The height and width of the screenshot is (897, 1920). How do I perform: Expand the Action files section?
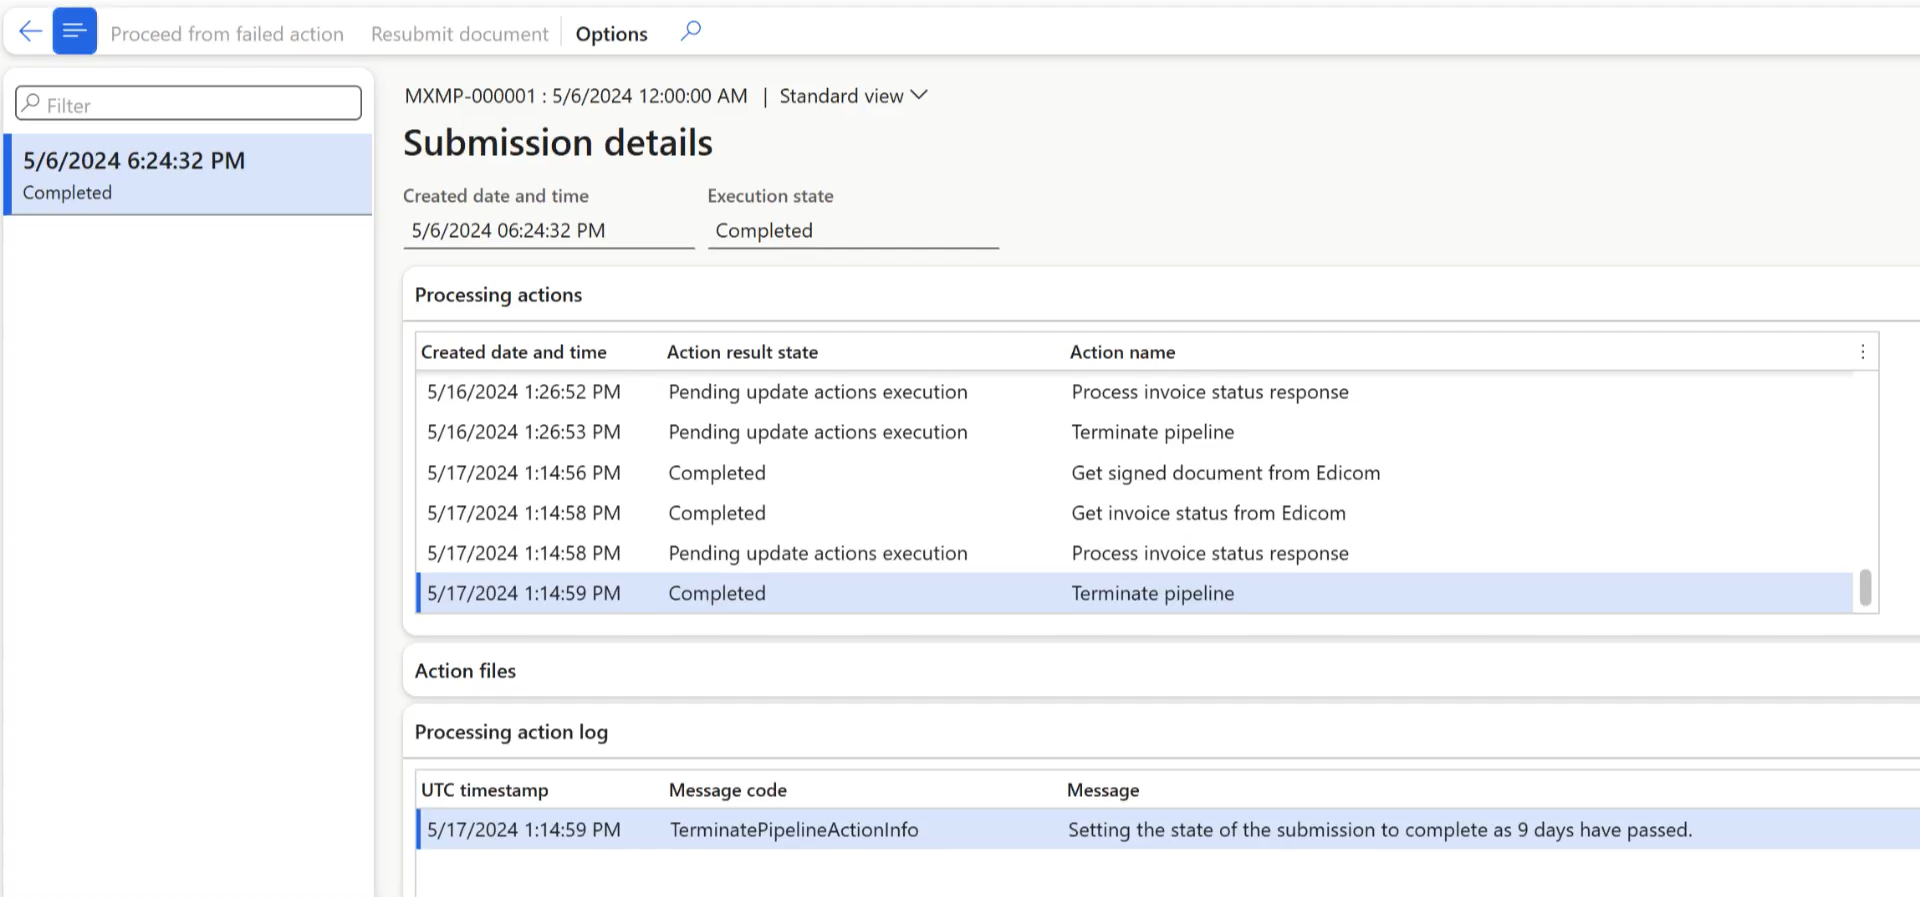coord(465,671)
